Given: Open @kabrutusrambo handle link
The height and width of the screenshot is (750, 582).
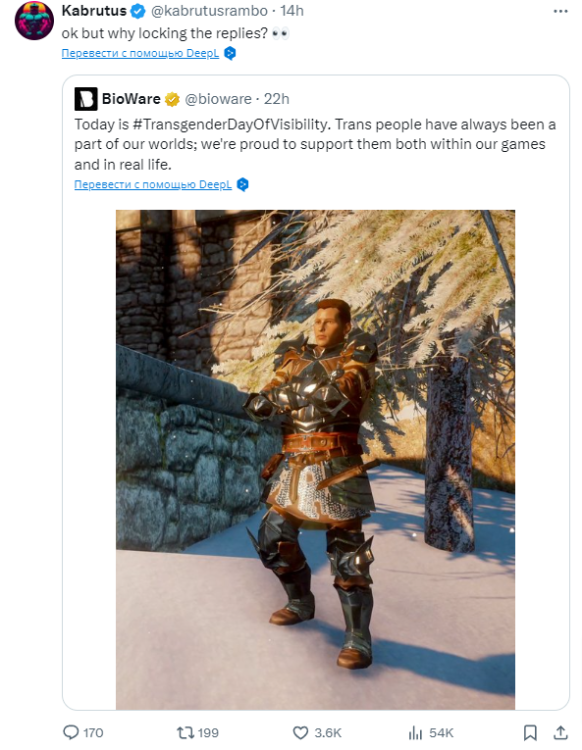Looking at the screenshot, I should 209,11.
